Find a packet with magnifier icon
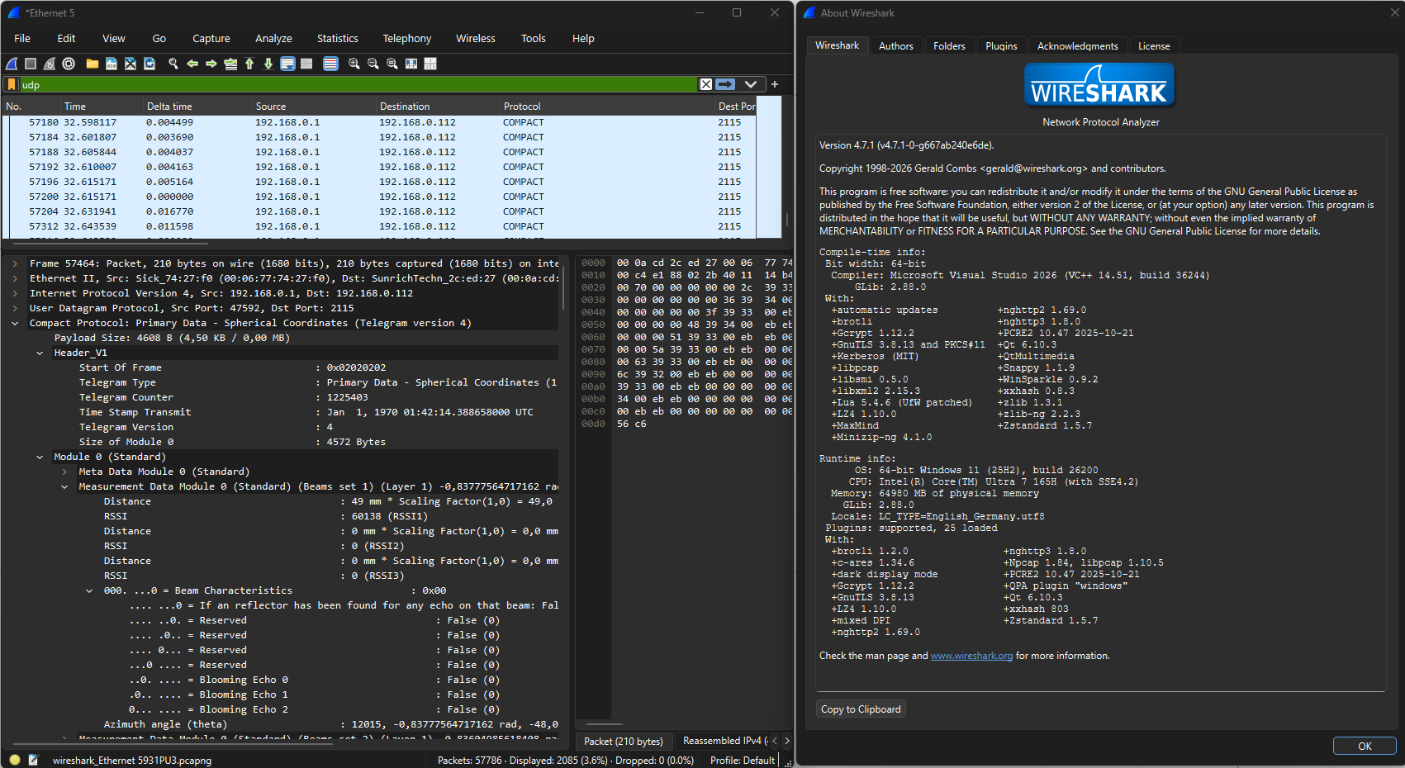The height and width of the screenshot is (768, 1405). (x=173, y=64)
